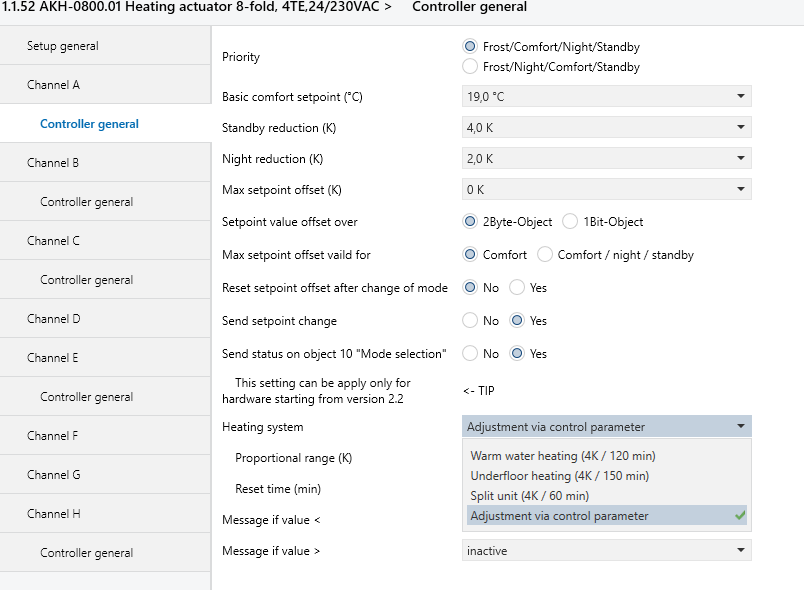Open 'Message if value >' inactive dropdown
Screen dimensions: 804x590
[606, 550]
